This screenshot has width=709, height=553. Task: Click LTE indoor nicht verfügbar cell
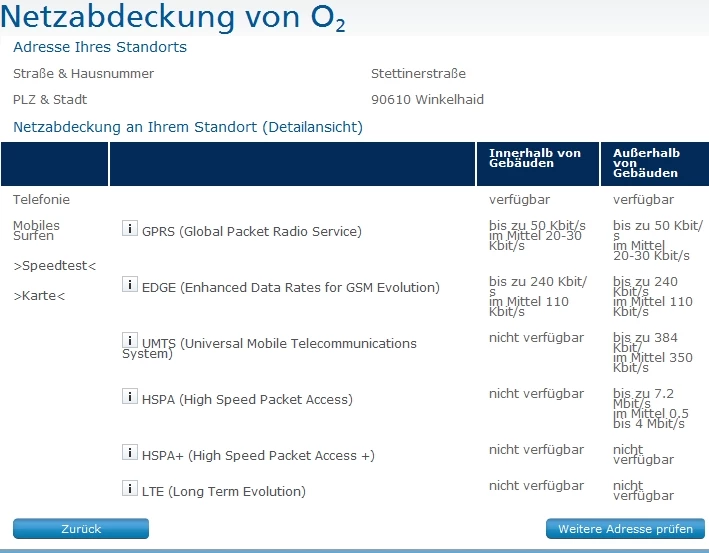(536, 486)
